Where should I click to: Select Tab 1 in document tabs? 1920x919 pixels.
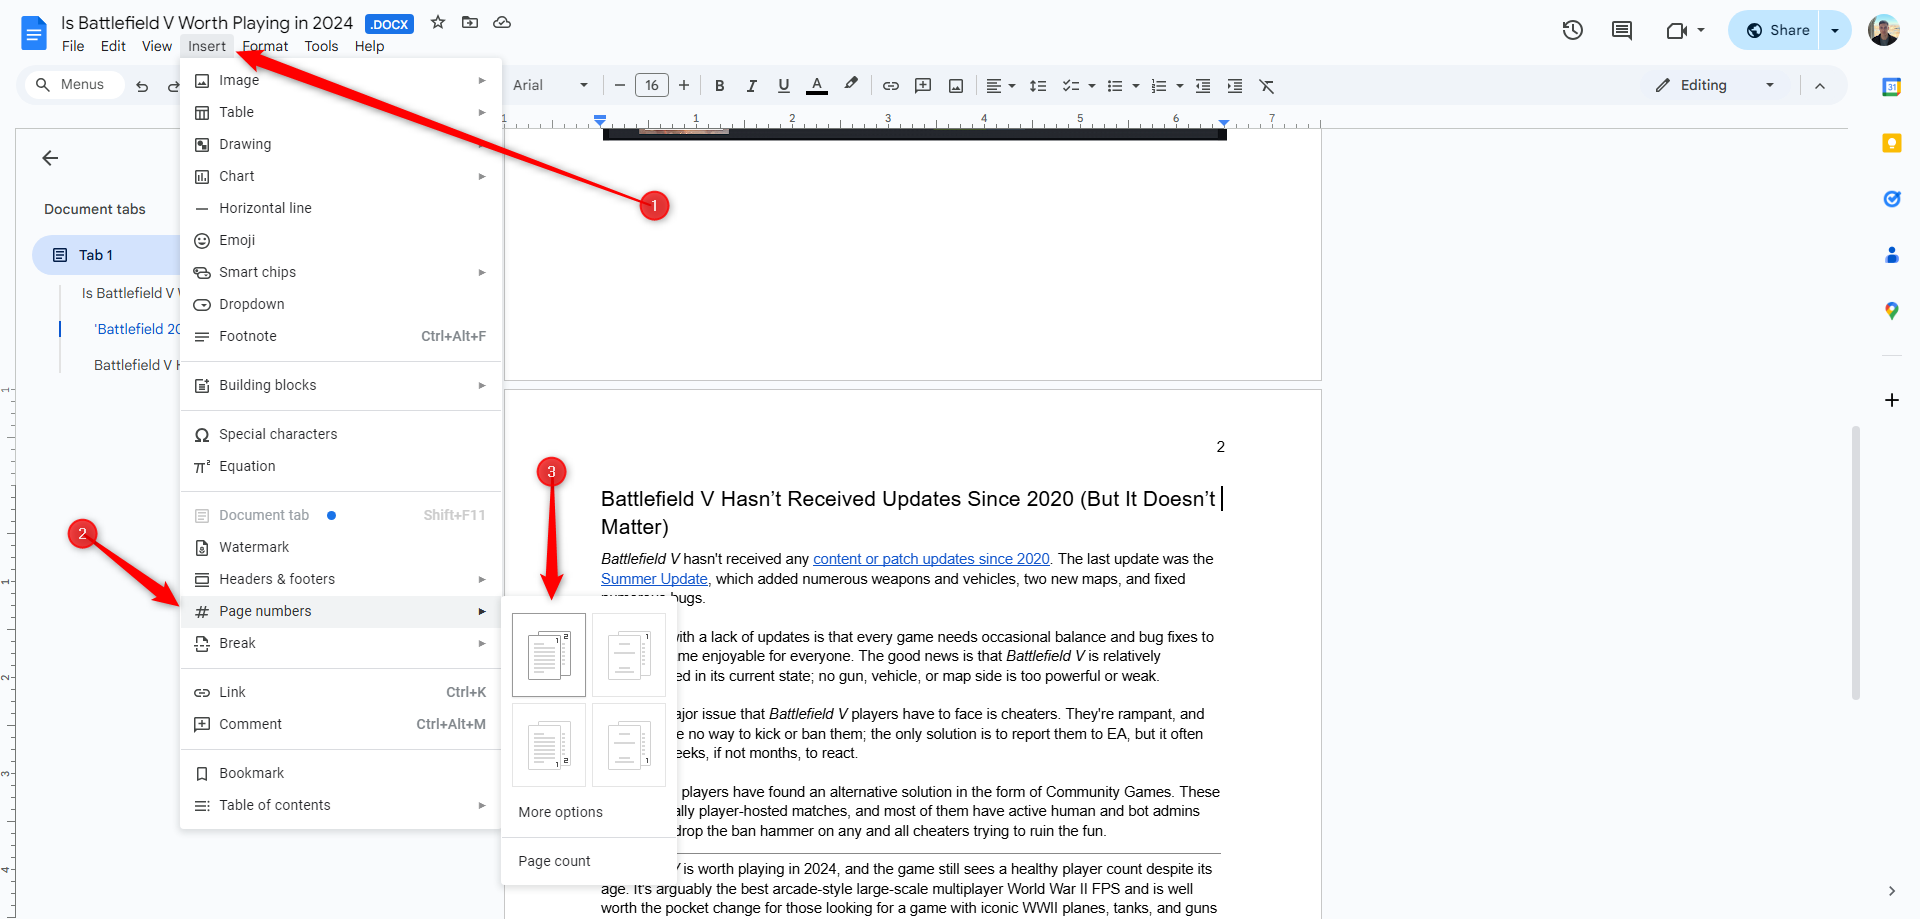click(107, 255)
